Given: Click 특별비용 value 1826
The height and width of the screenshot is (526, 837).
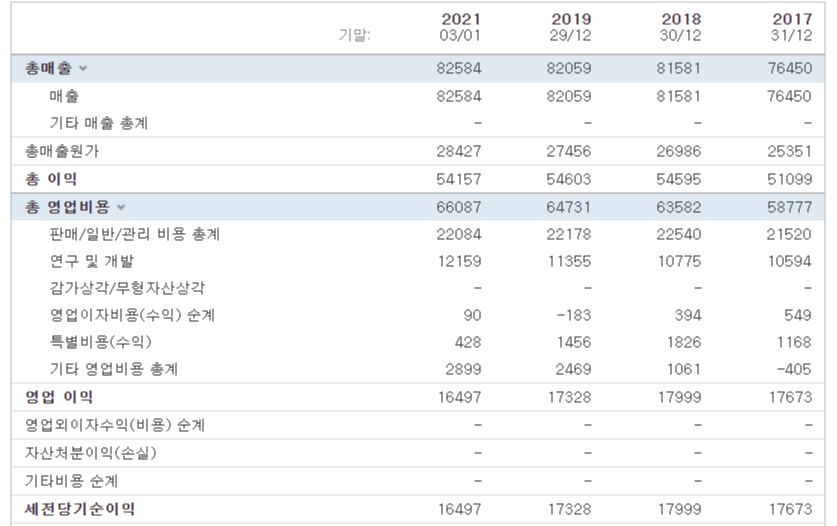Looking at the screenshot, I should tap(684, 342).
